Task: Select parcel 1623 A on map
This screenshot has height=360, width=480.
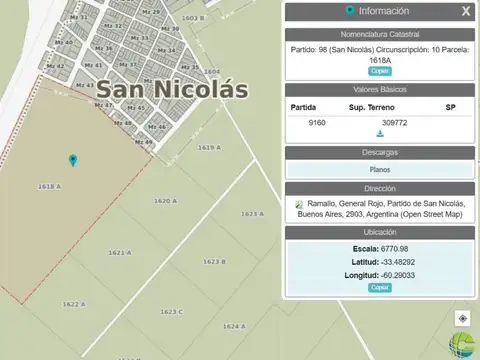Action: (x=252, y=214)
